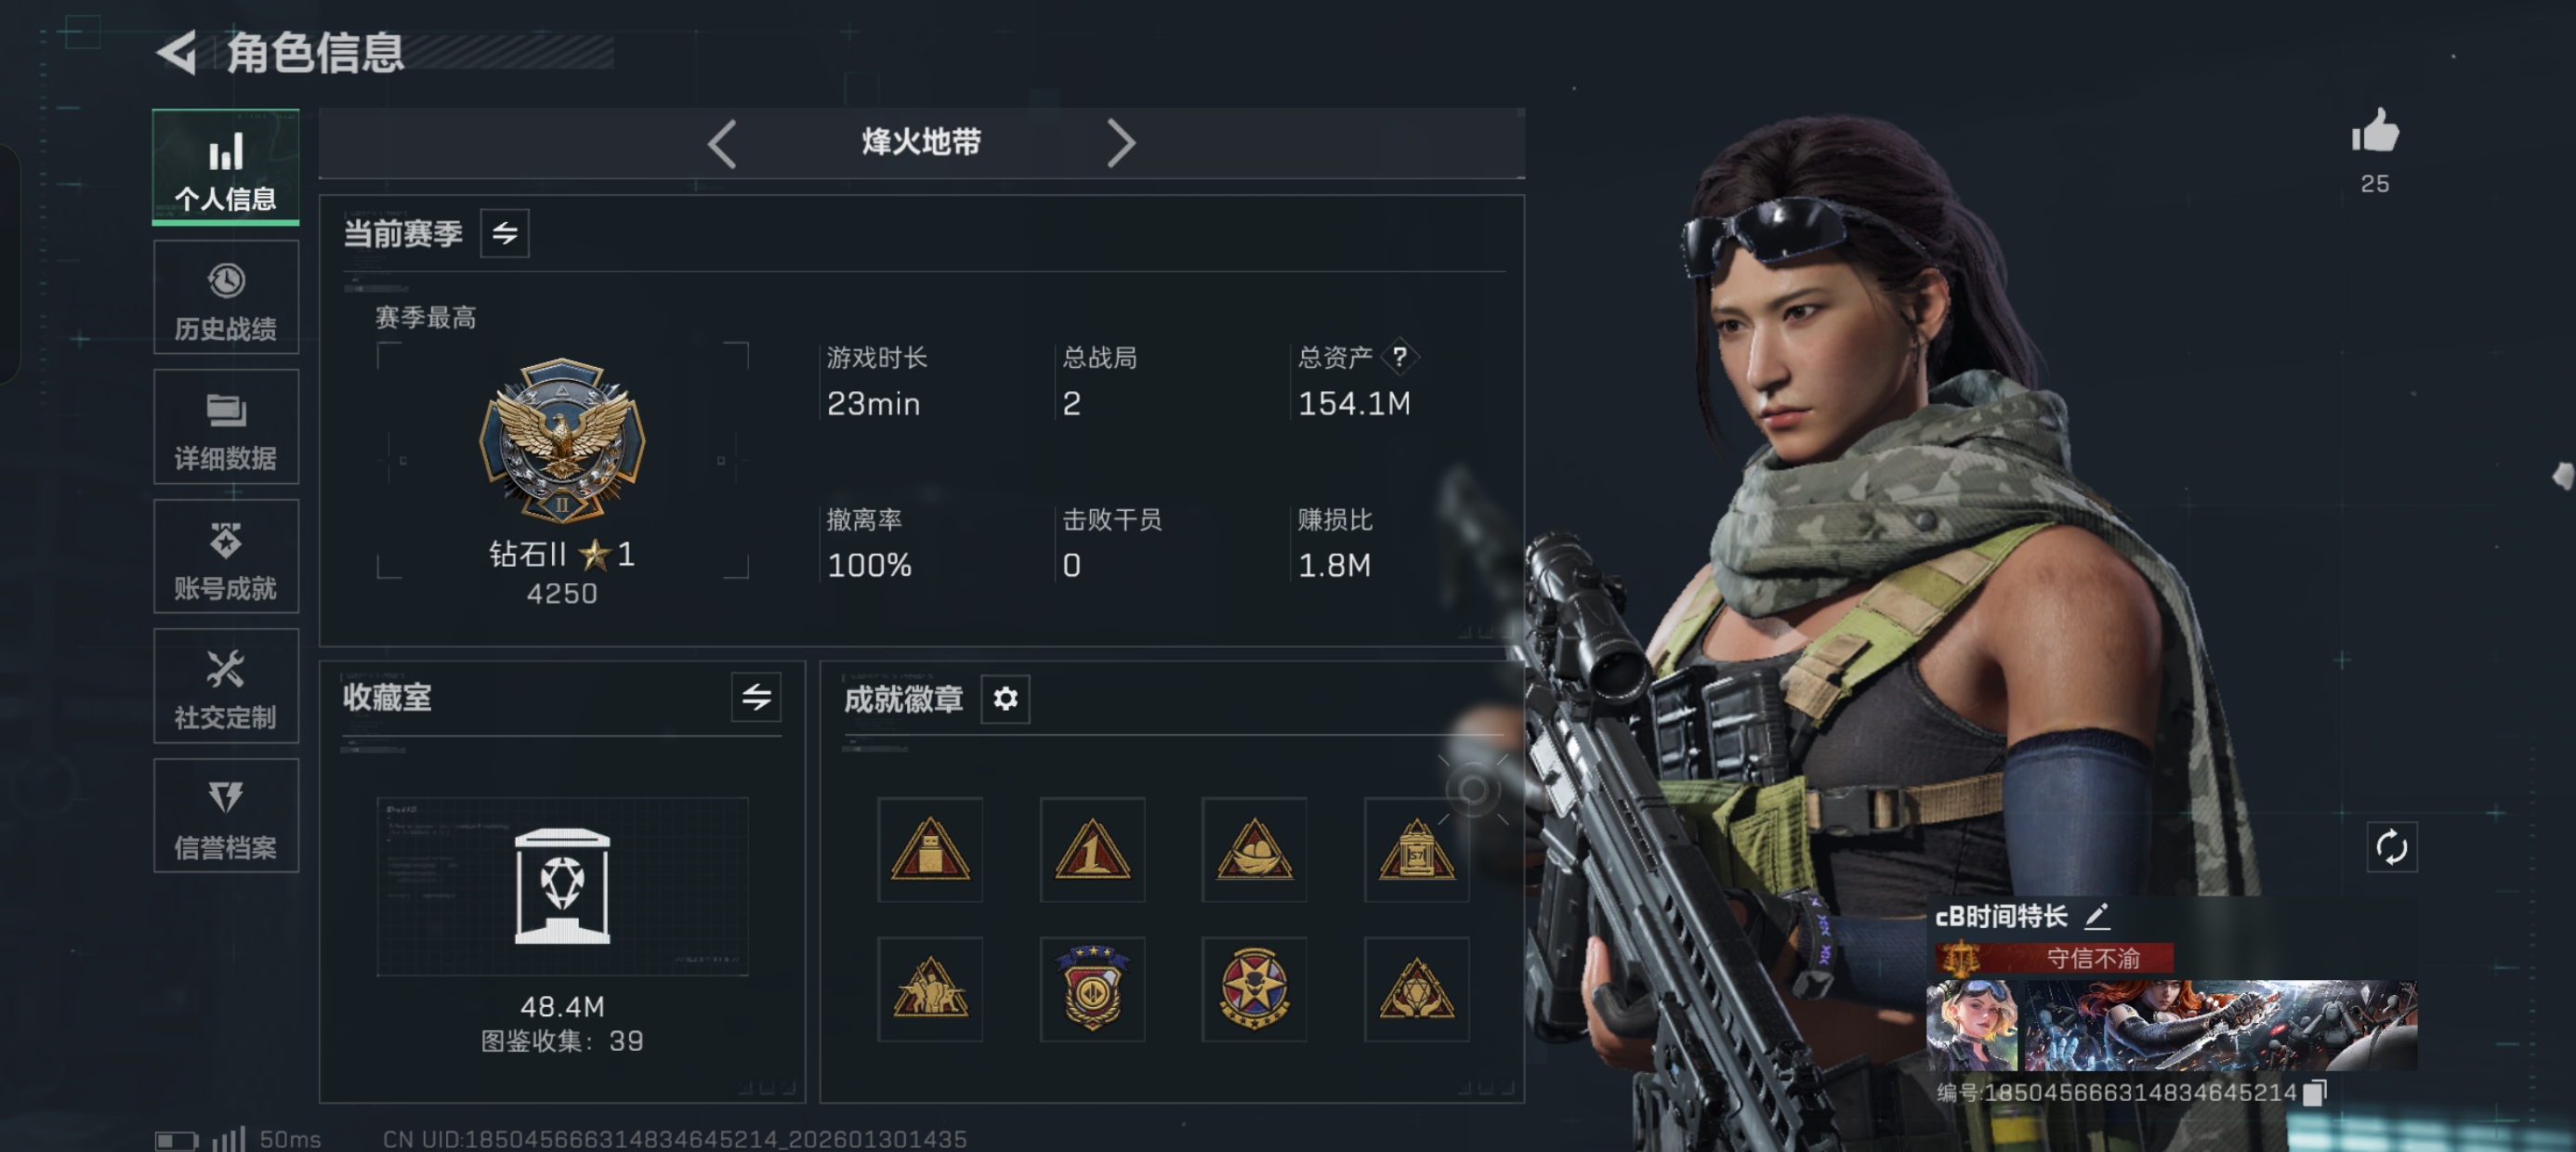This screenshot has width=2576, height=1152.
Task: Open the 收藏室 collection showcase thumbnail
Action: coord(562,886)
